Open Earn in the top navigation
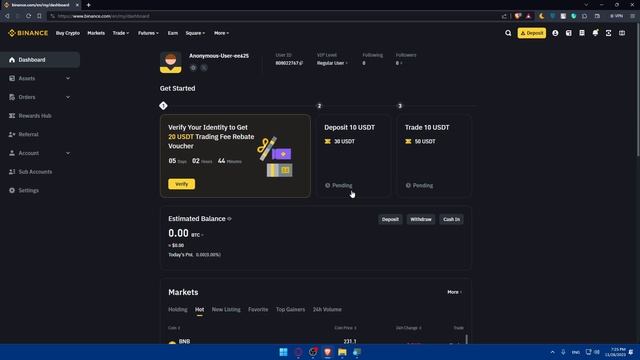 (173, 33)
